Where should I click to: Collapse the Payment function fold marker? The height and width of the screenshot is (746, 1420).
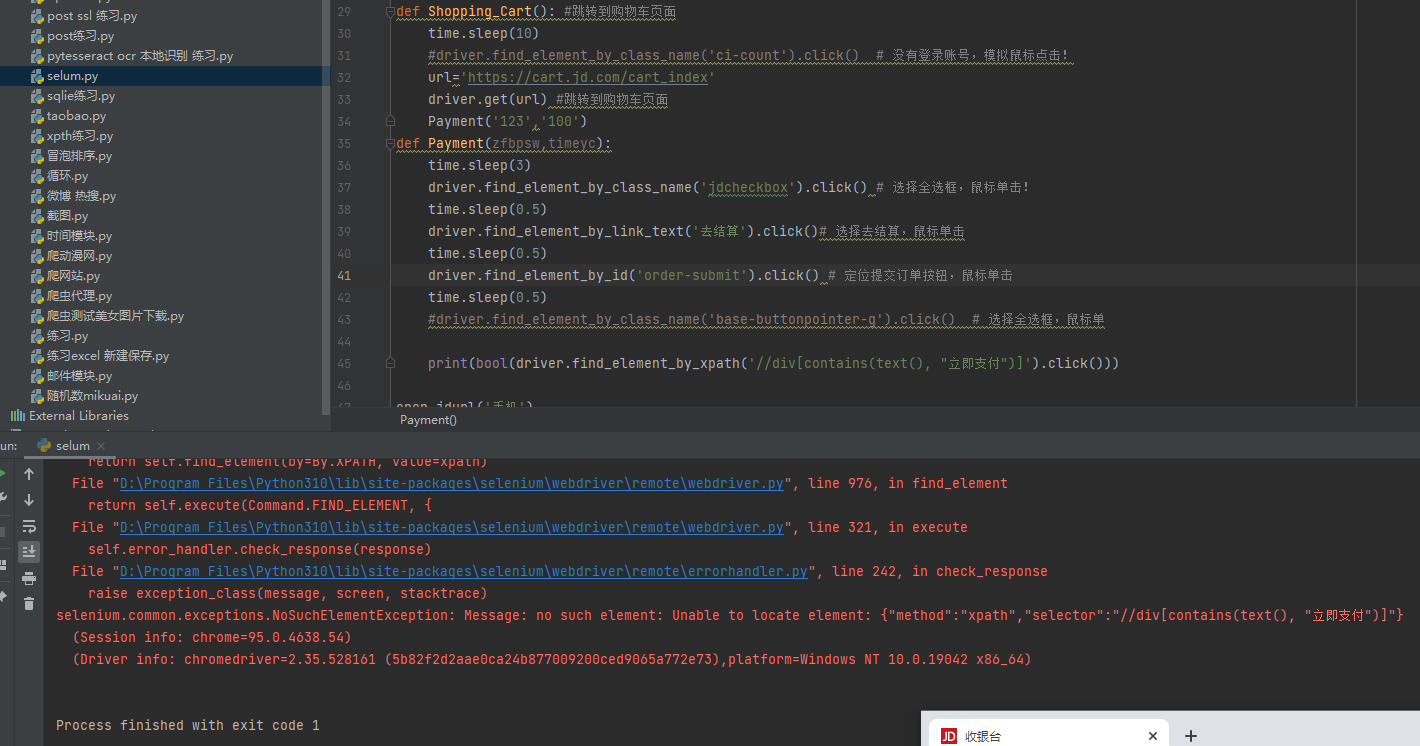point(390,144)
